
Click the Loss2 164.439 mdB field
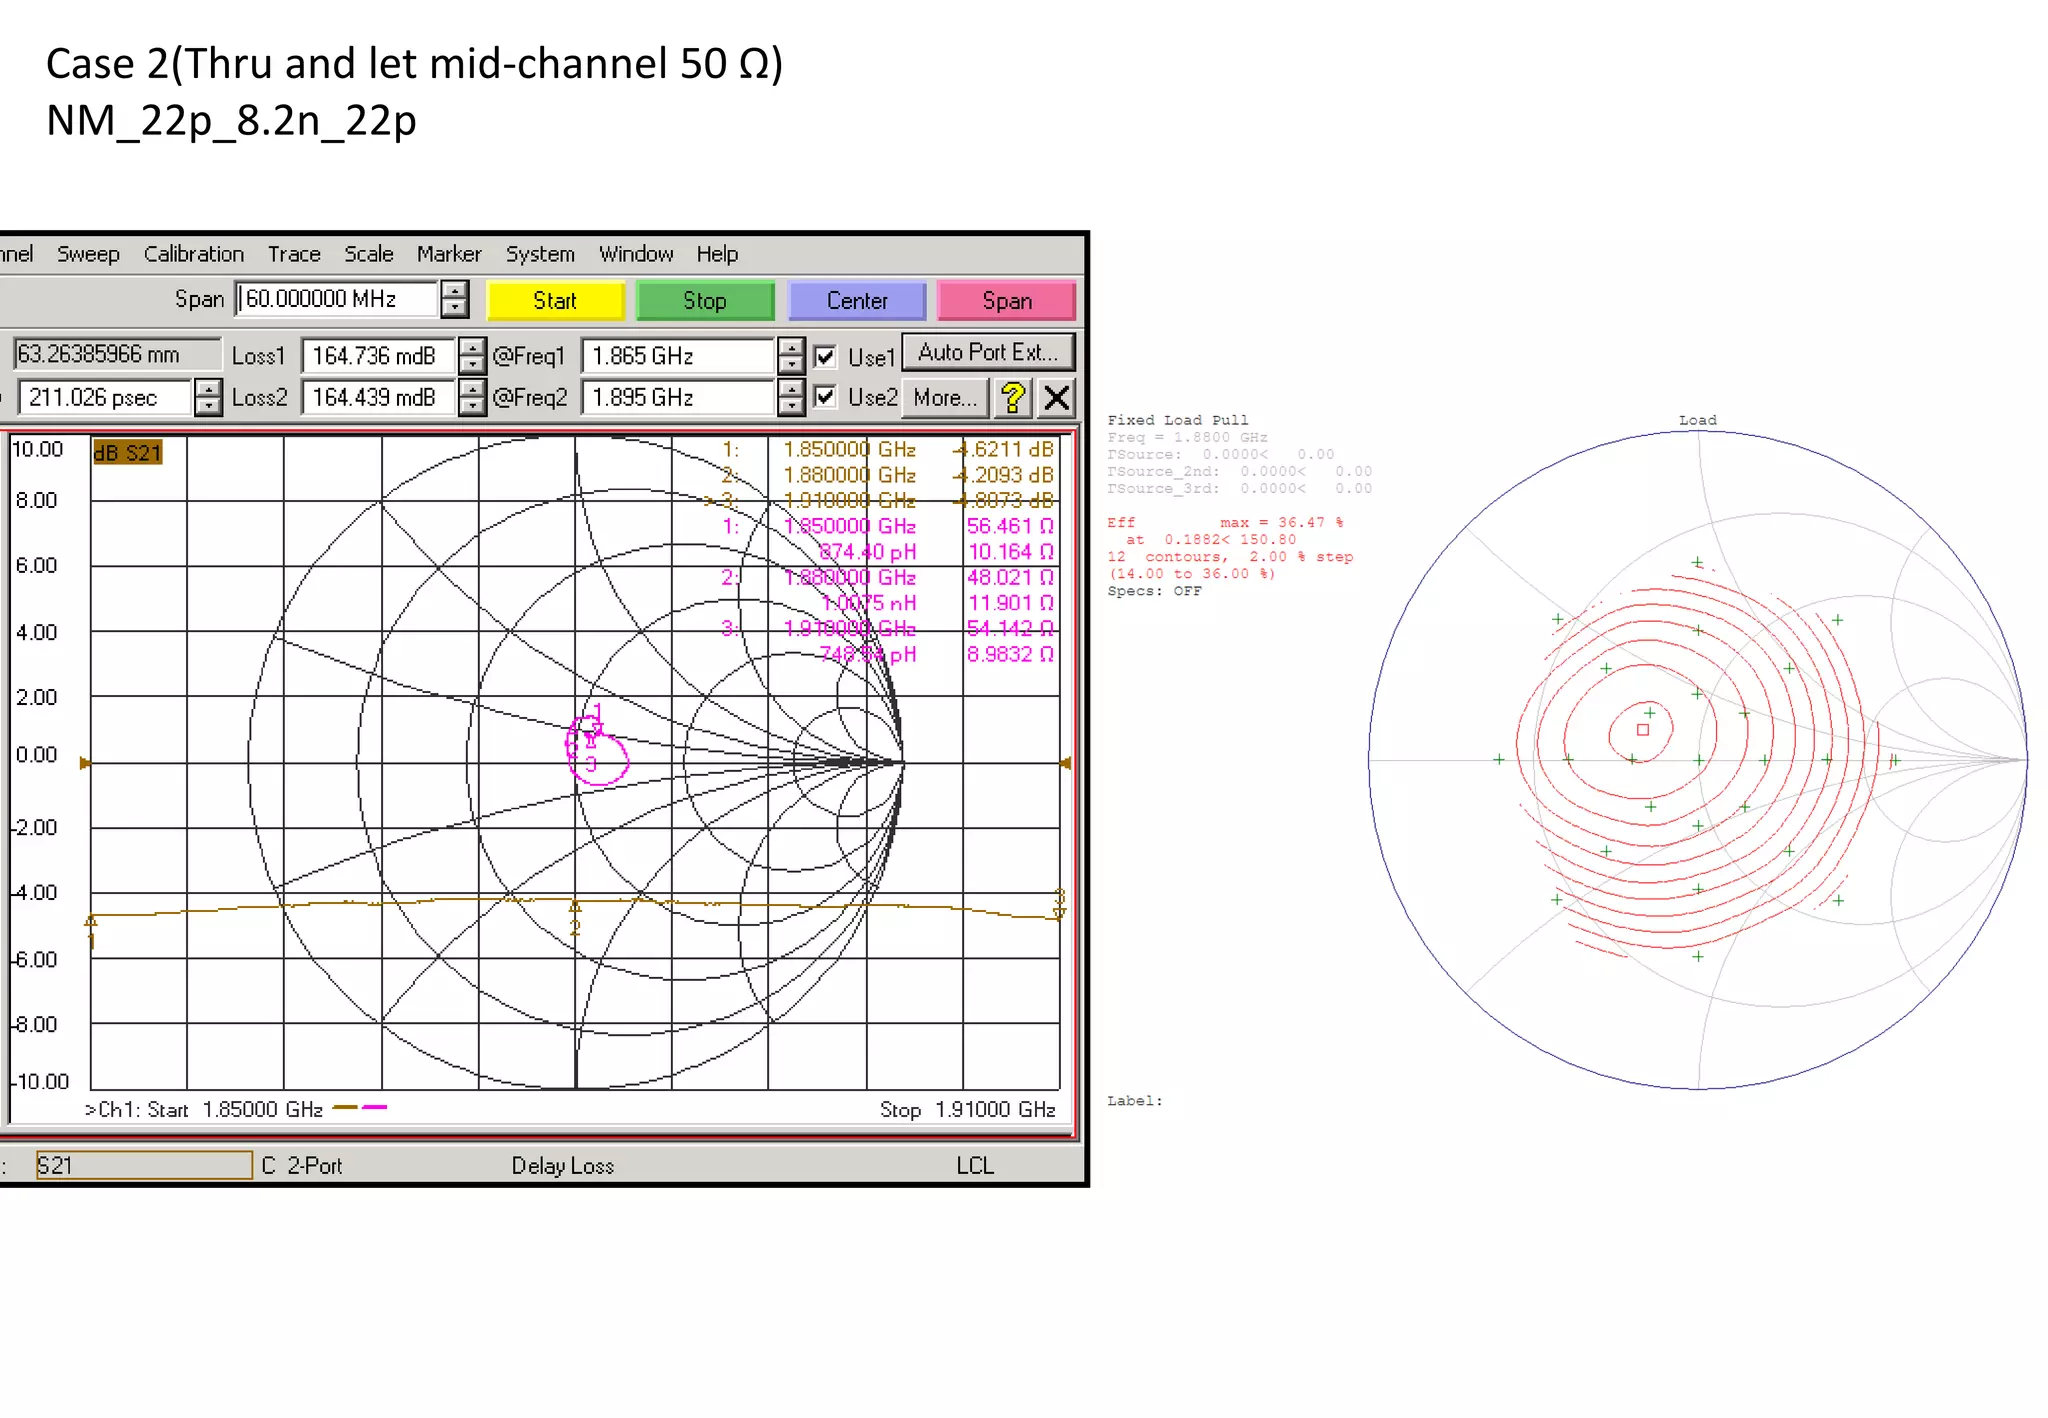click(378, 398)
